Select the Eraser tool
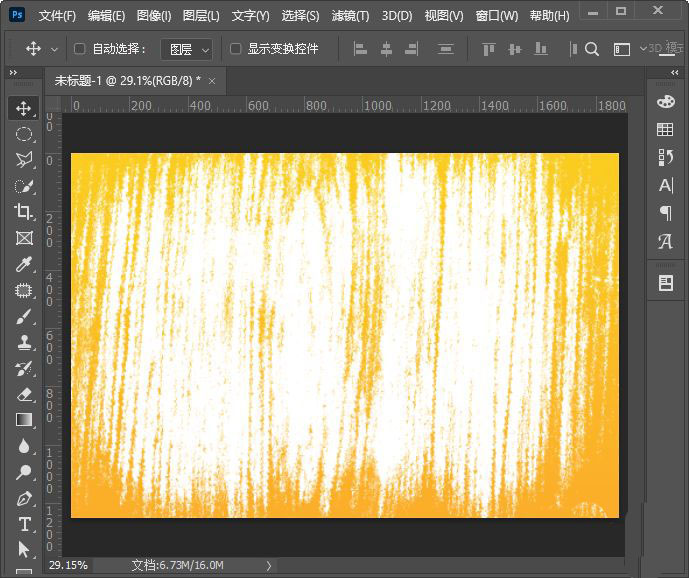Image resolution: width=689 pixels, height=578 pixels. 24,394
